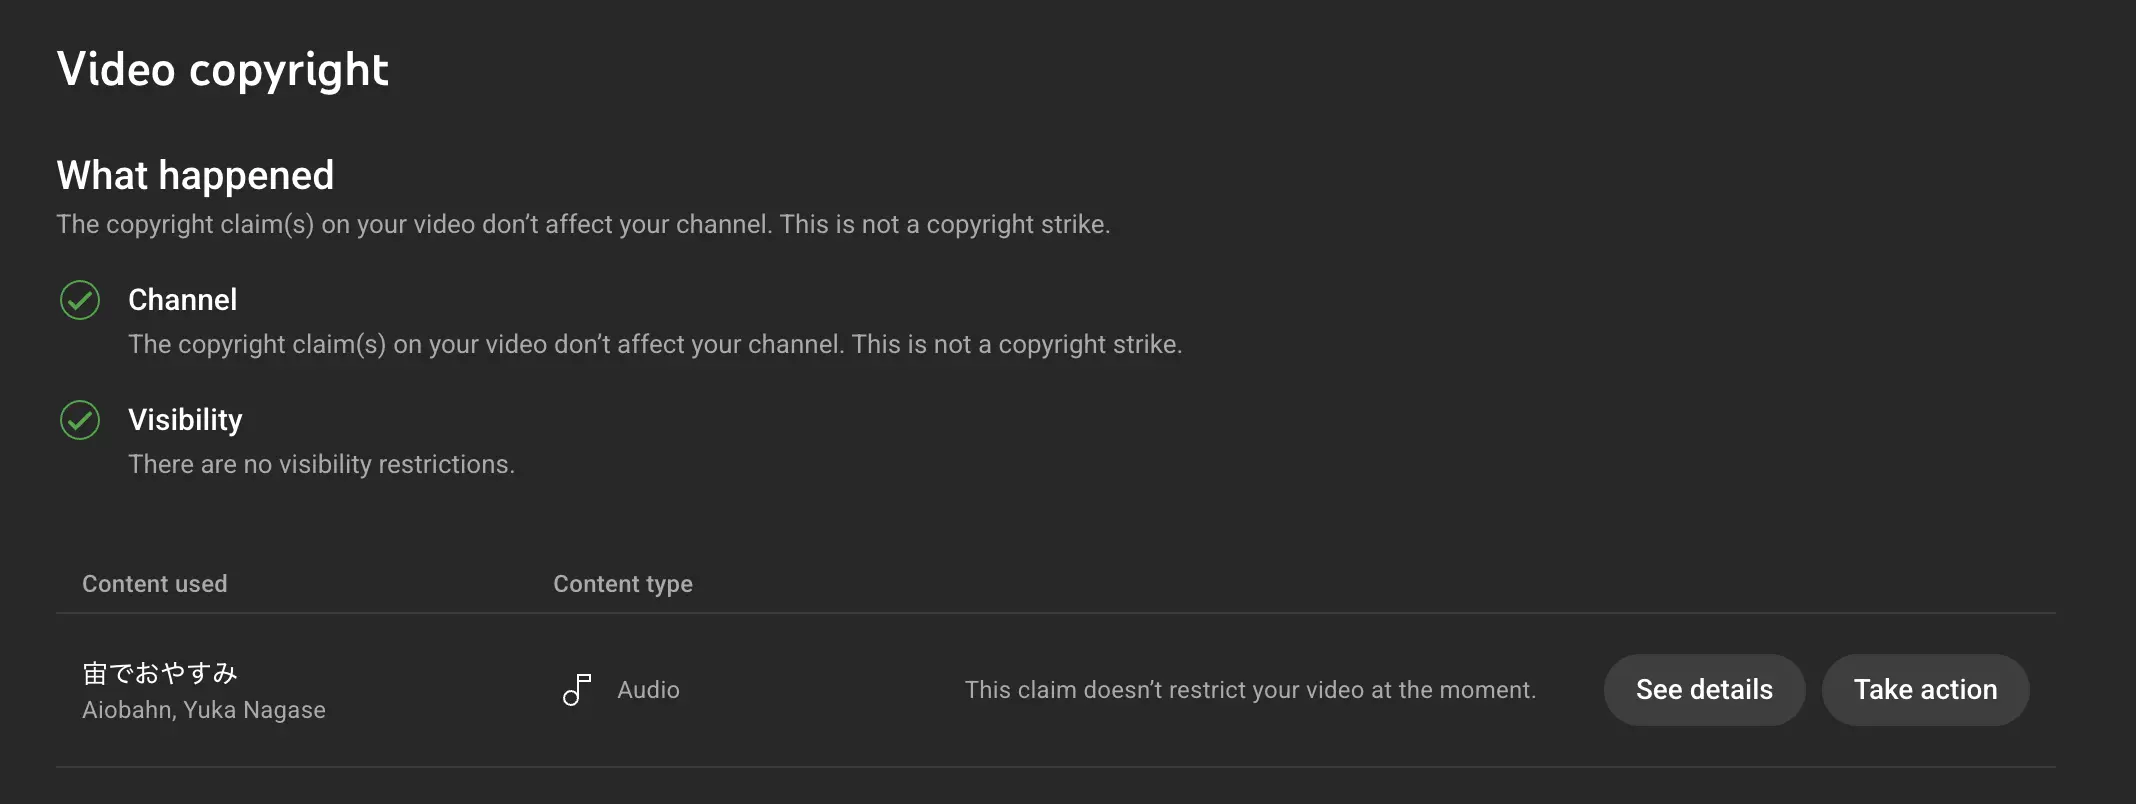2136x804 pixels.
Task: Click the green checkmark icon beside Visibility
Action: tap(80, 420)
